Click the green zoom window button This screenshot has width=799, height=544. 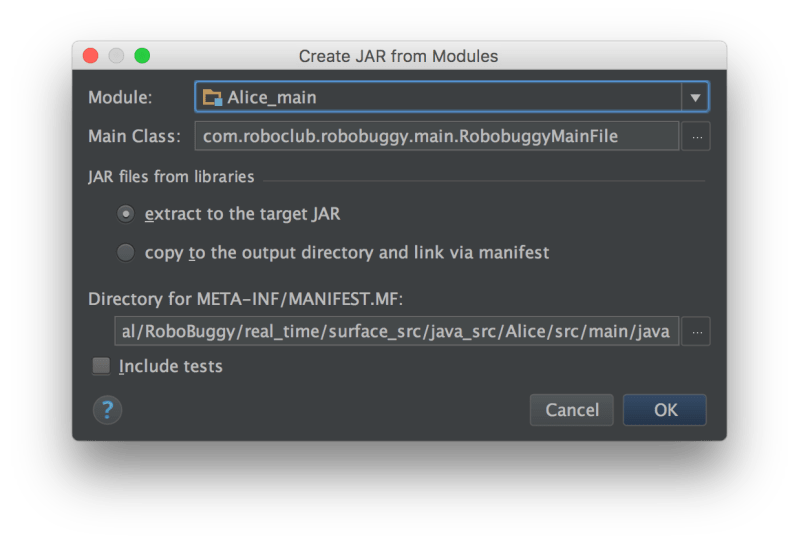[x=142, y=56]
